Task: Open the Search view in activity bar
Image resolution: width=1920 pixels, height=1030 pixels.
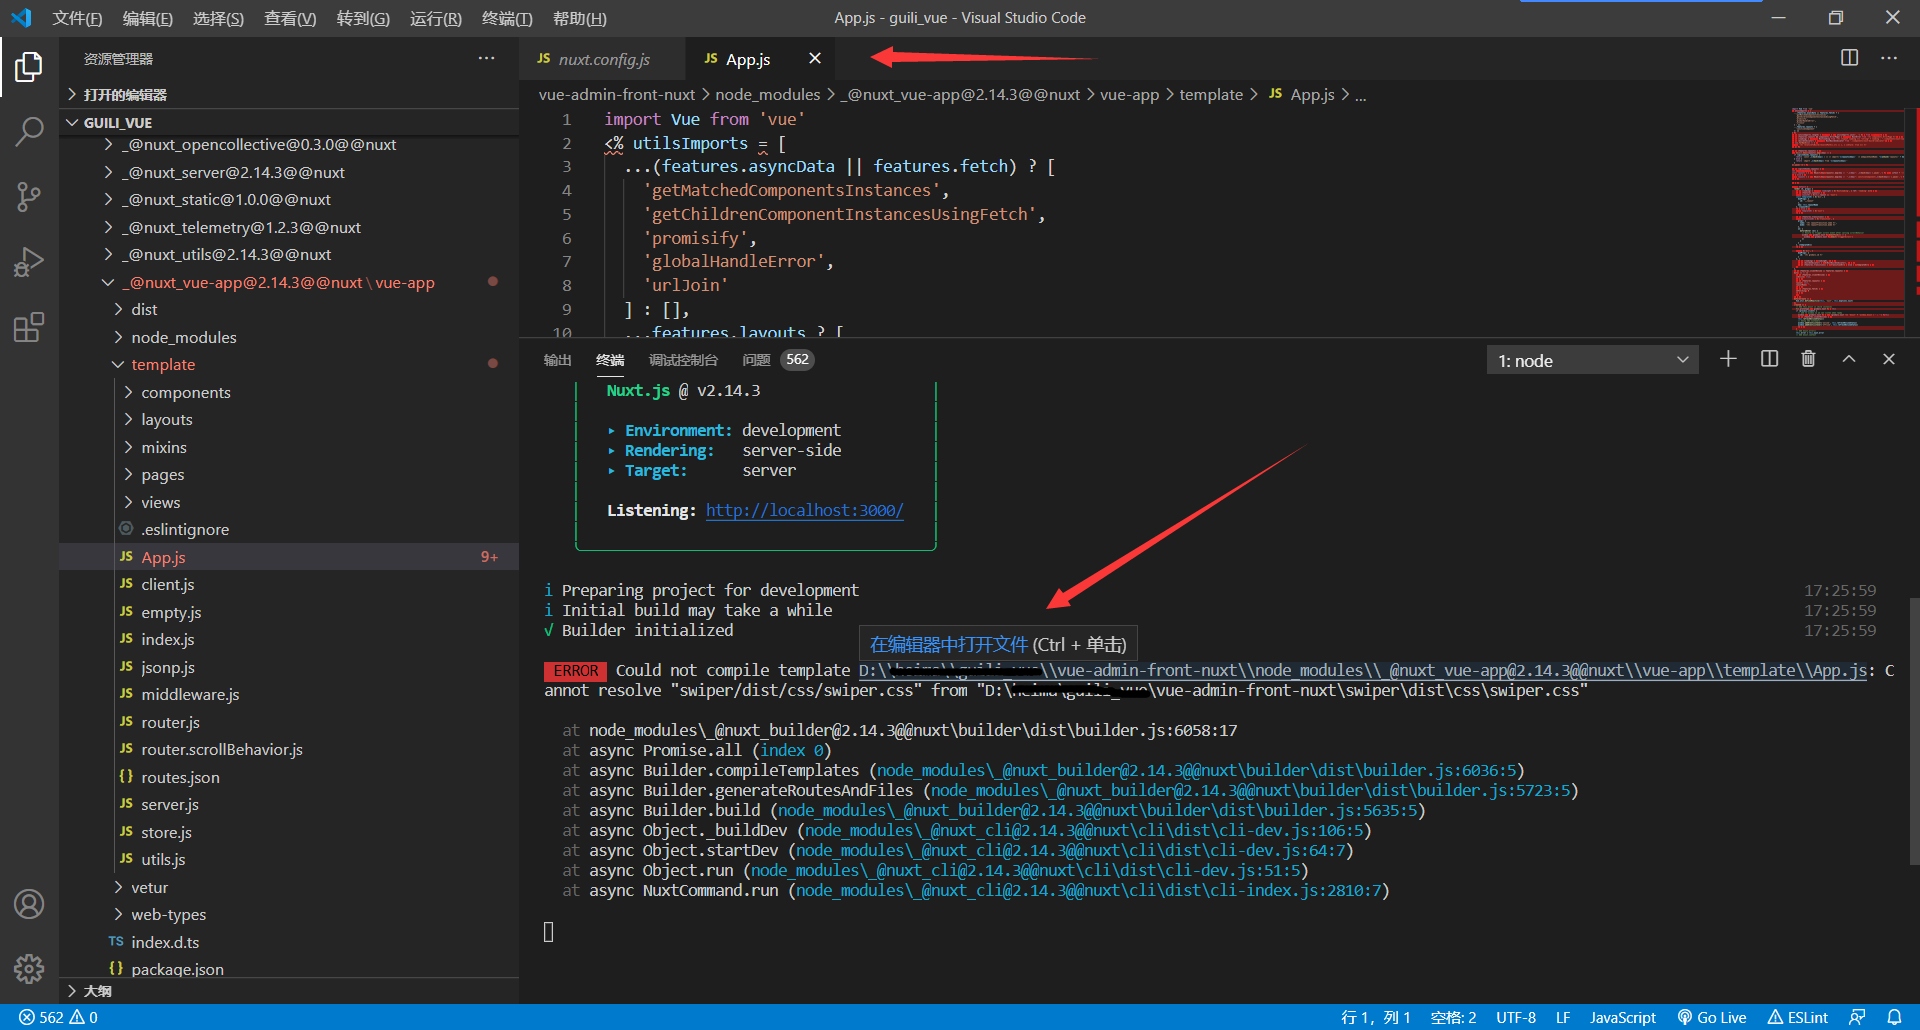Action: pyautogui.click(x=29, y=131)
